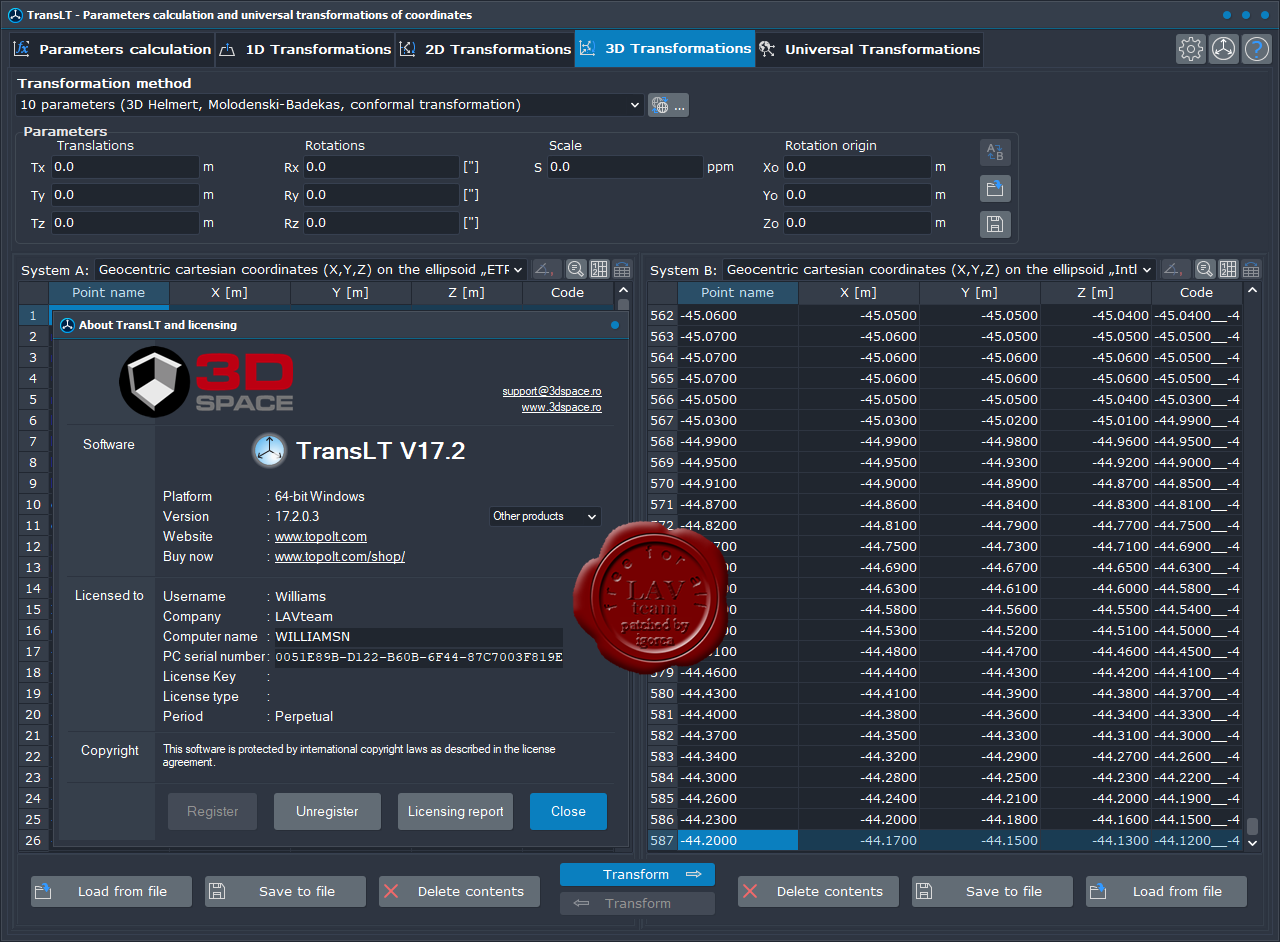This screenshot has width=1280, height=942.
Task: Click System B Load from file button
Action: pos(1166,891)
